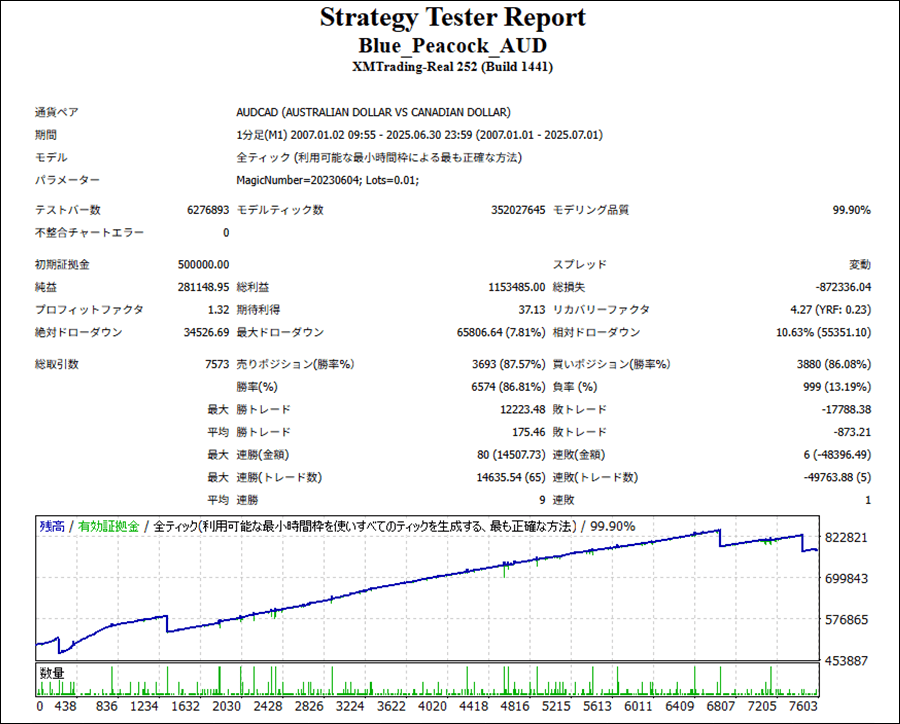The width and height of the screenshot is (900, 724).
Task: Click maximal consecutive profit '14635.54 (65)'
Action: (x=511, y=478)
